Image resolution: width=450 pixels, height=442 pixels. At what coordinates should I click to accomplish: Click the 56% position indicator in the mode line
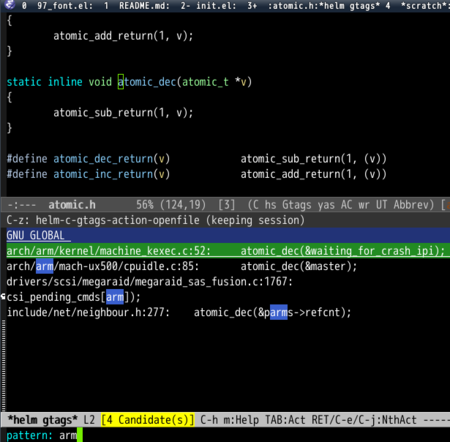(x=145, y=205)
